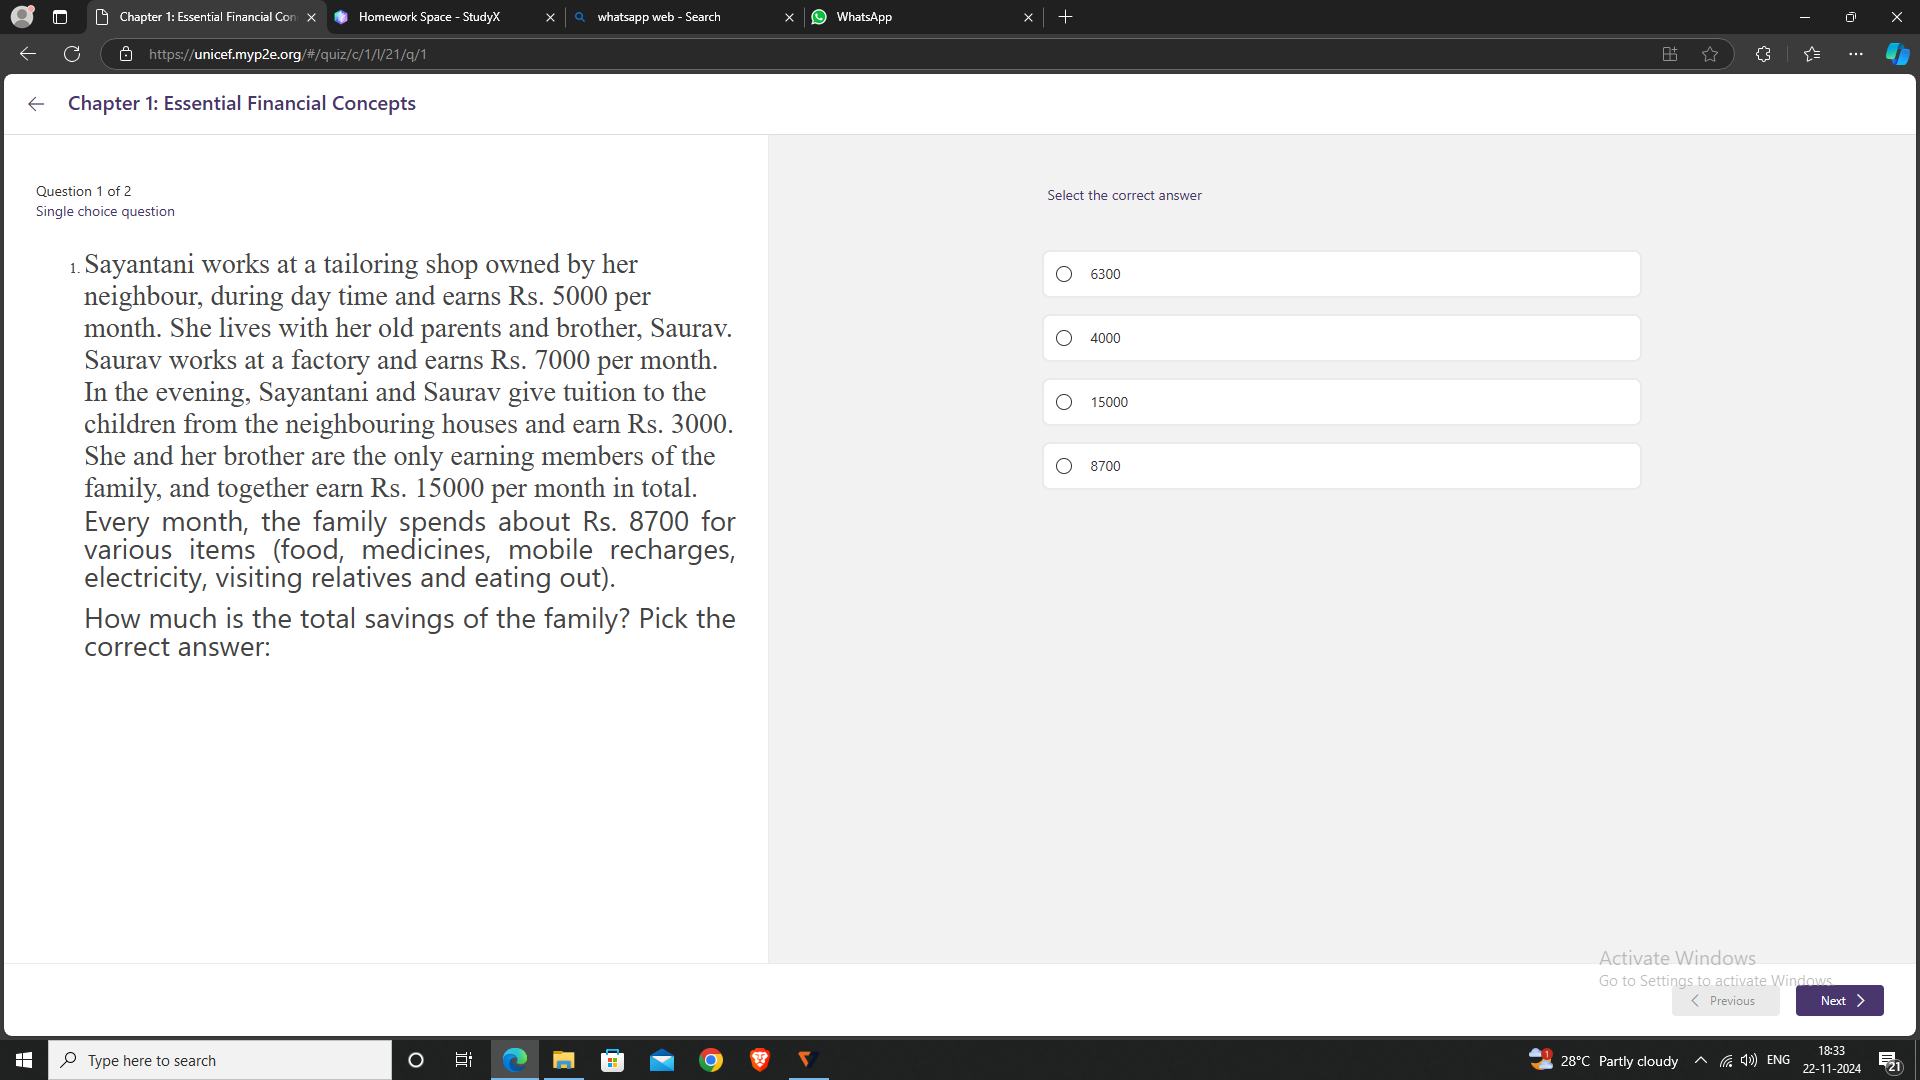This screenshot has width=1920, height=1080.
Task: Click the back arrow navigation icon
Action: (36, 103)
